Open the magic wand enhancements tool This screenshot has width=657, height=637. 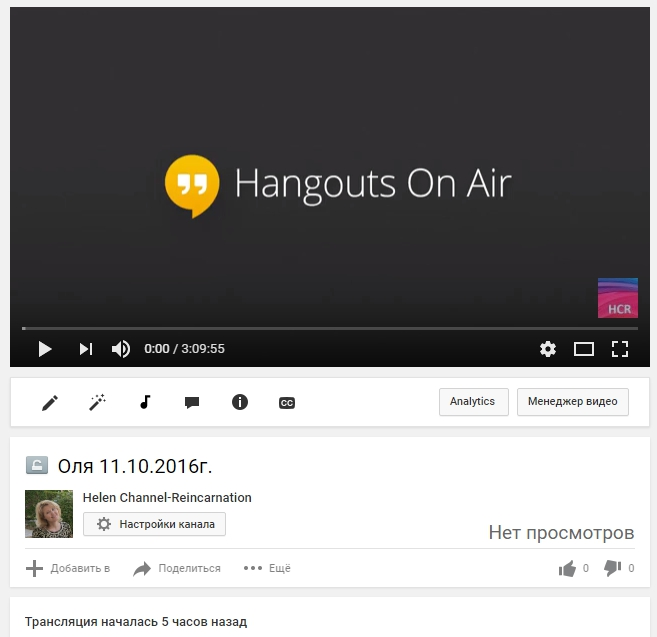(97, 402)
